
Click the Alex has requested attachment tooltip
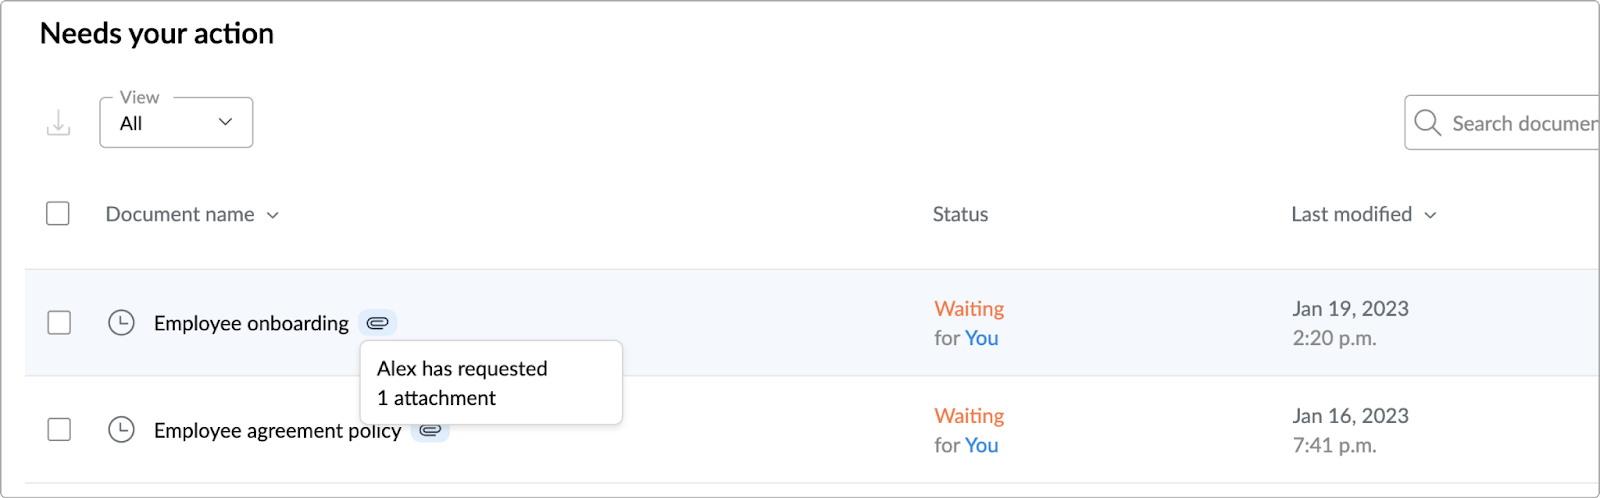point(491,383)
